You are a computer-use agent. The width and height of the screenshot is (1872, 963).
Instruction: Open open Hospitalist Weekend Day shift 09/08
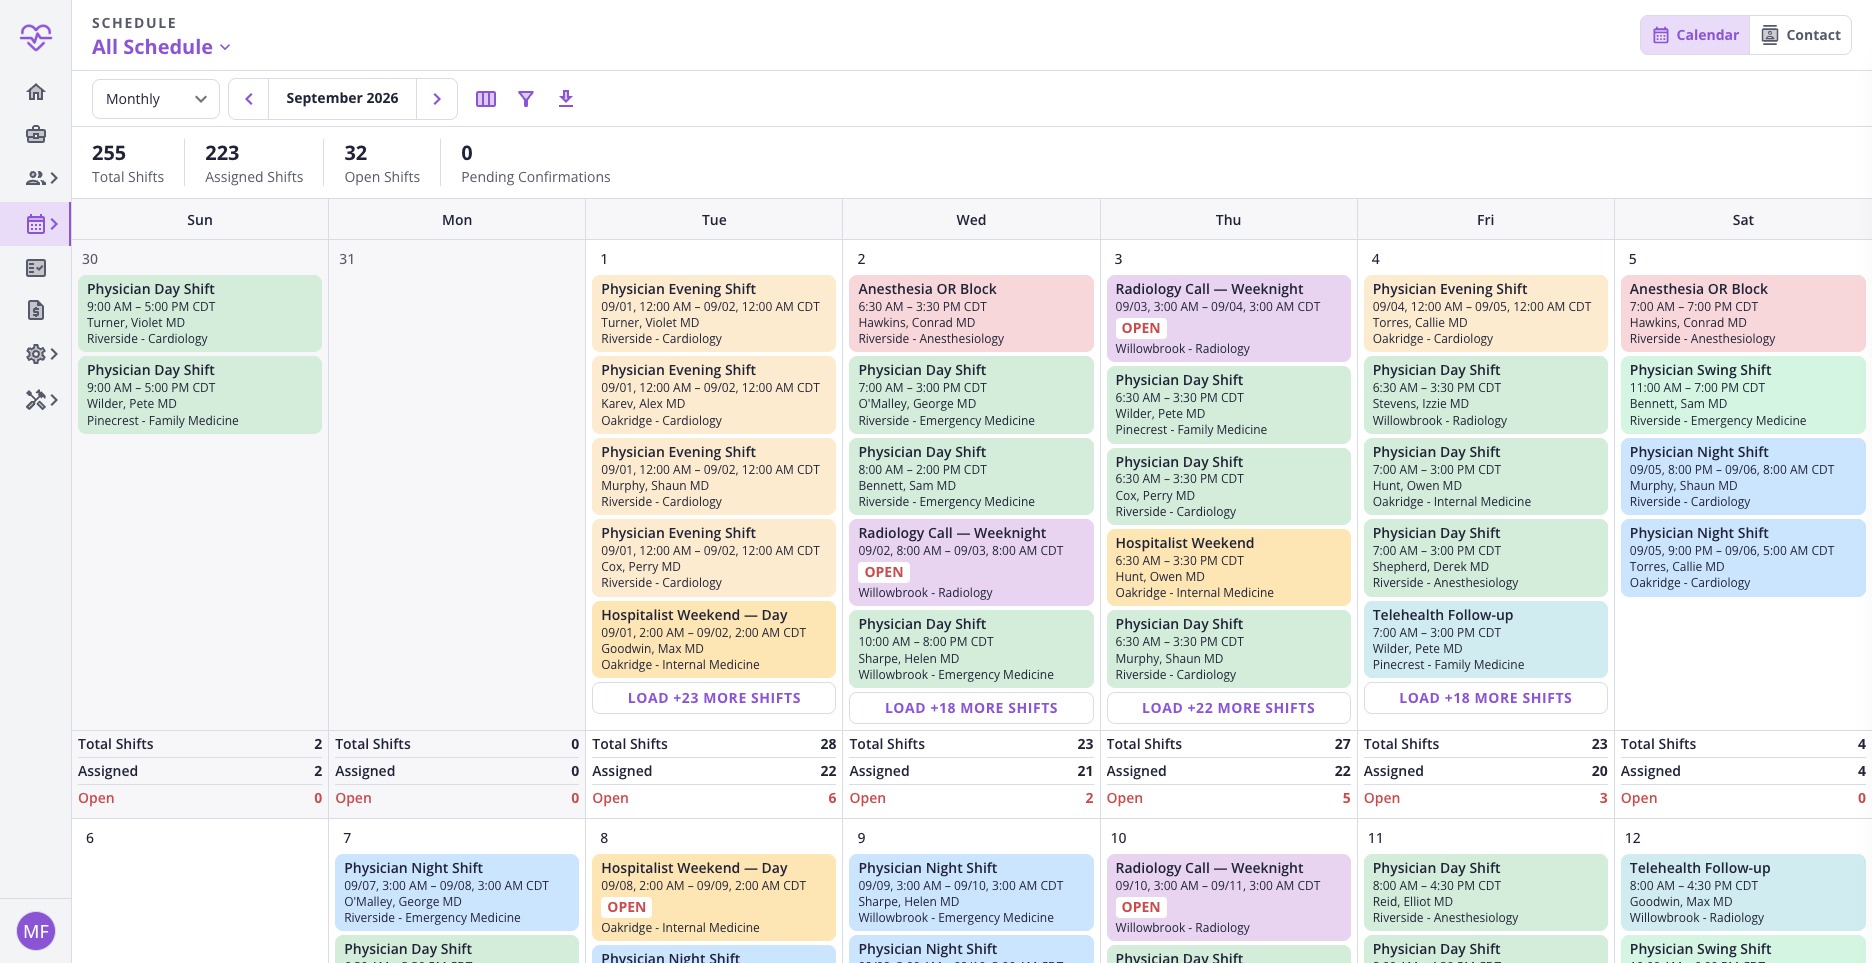point(714,898)
